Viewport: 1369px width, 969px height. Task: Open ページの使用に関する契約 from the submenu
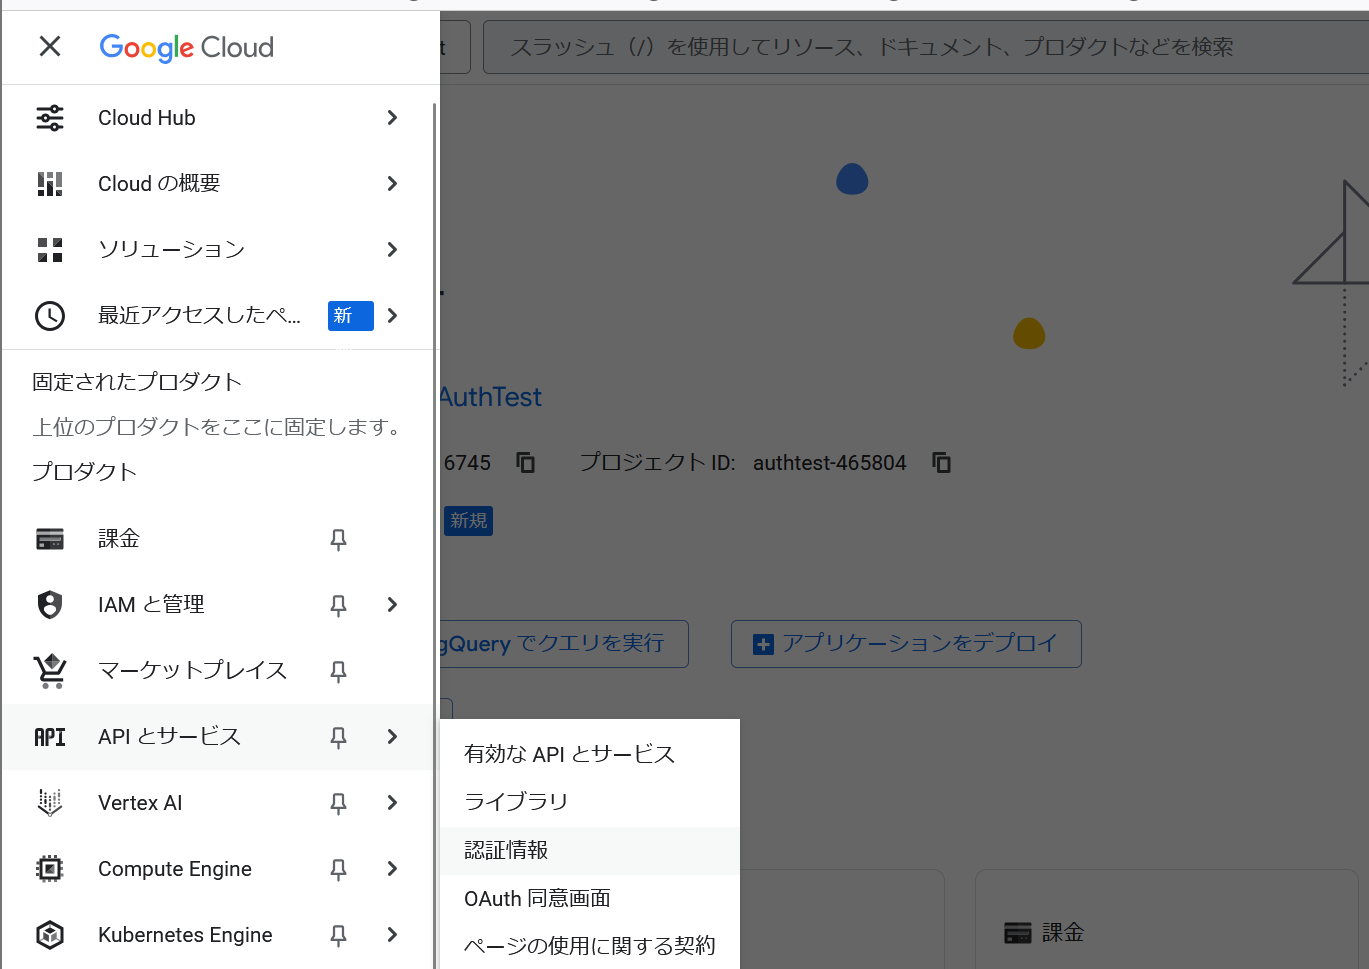(590, 945)
